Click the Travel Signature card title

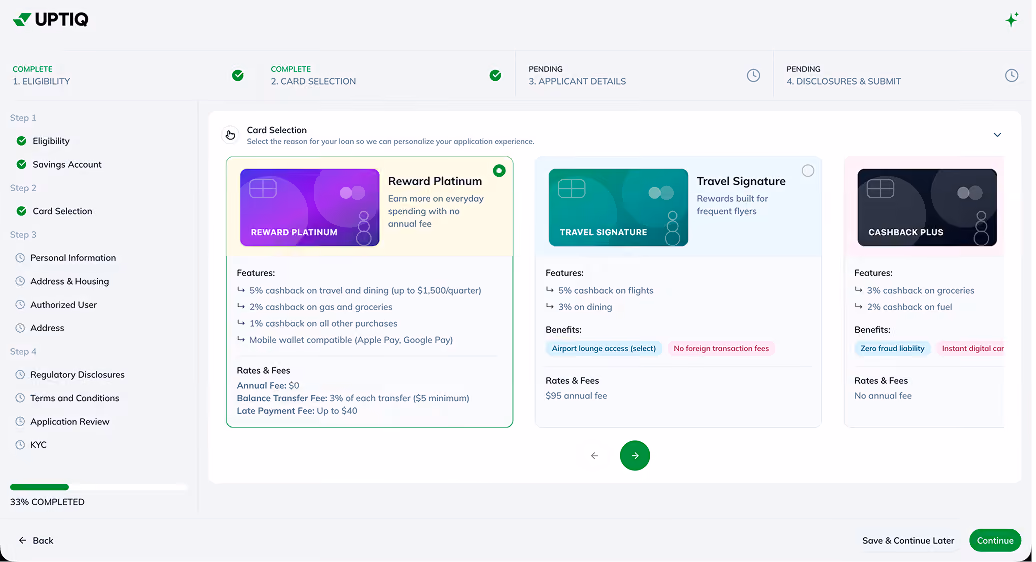pos(741,181)
